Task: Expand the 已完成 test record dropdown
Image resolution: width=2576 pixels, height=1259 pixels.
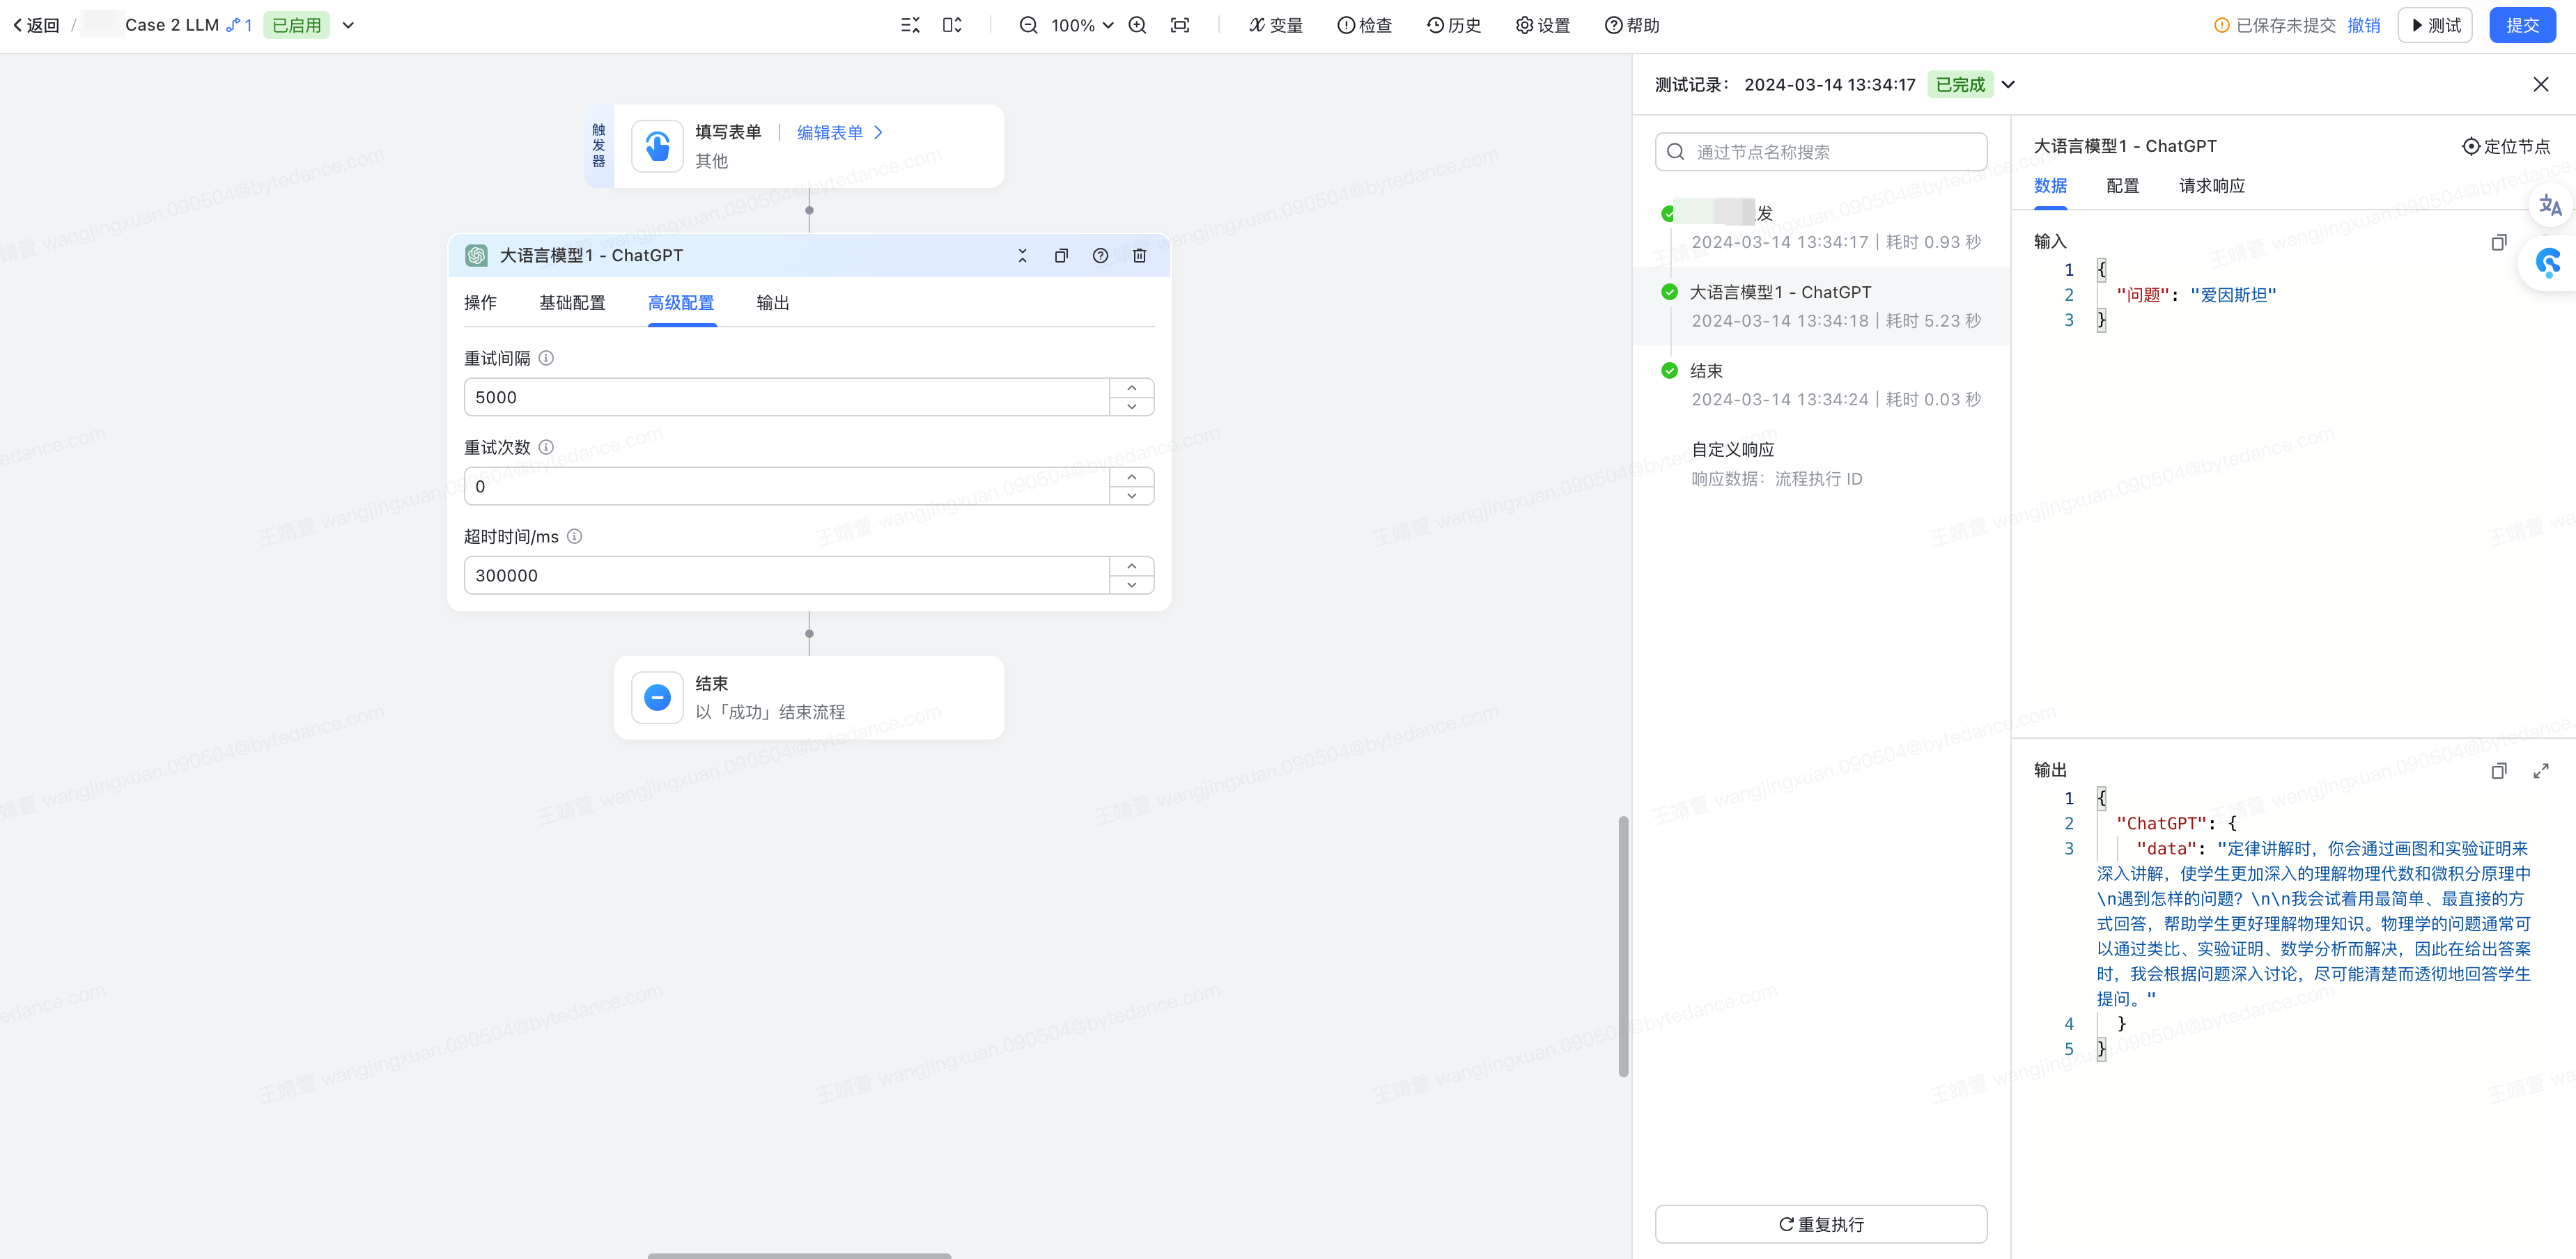Action: (x=2008, y=85)
